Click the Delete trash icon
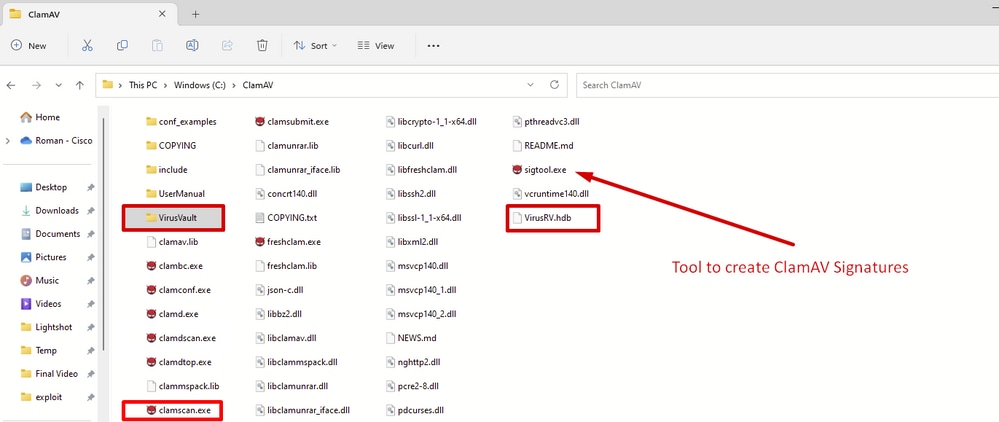The image size is (999, 422). 262,45
